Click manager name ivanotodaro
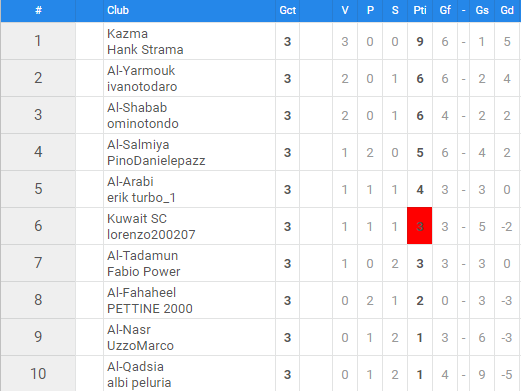 142,87
